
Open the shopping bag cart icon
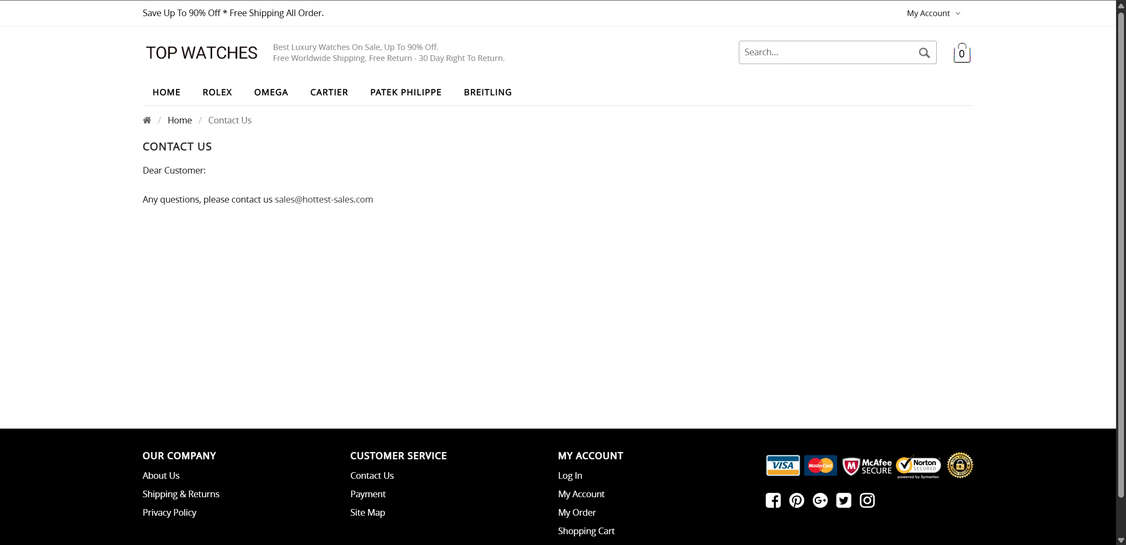[962, 53]
